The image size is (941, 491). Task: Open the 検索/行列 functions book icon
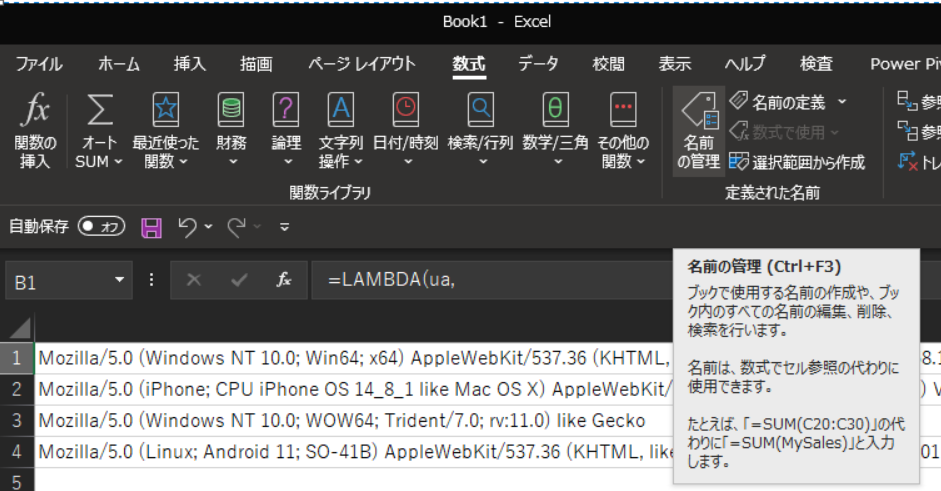[x=481, y=110]
